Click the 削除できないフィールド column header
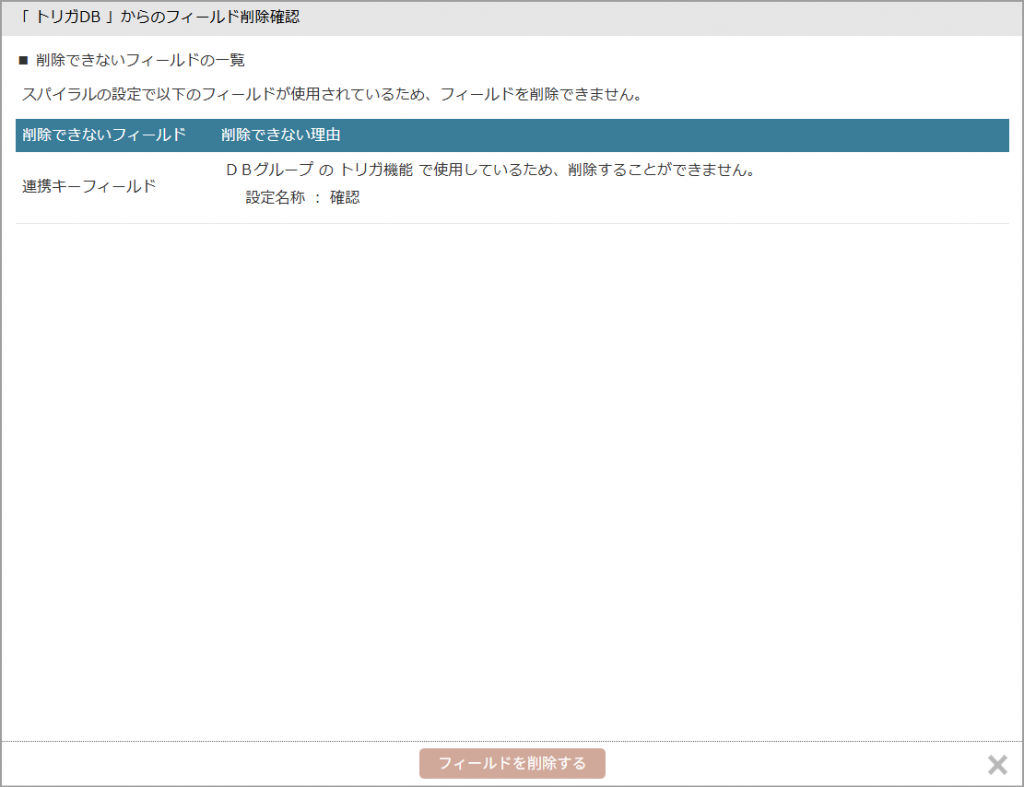 104,135
